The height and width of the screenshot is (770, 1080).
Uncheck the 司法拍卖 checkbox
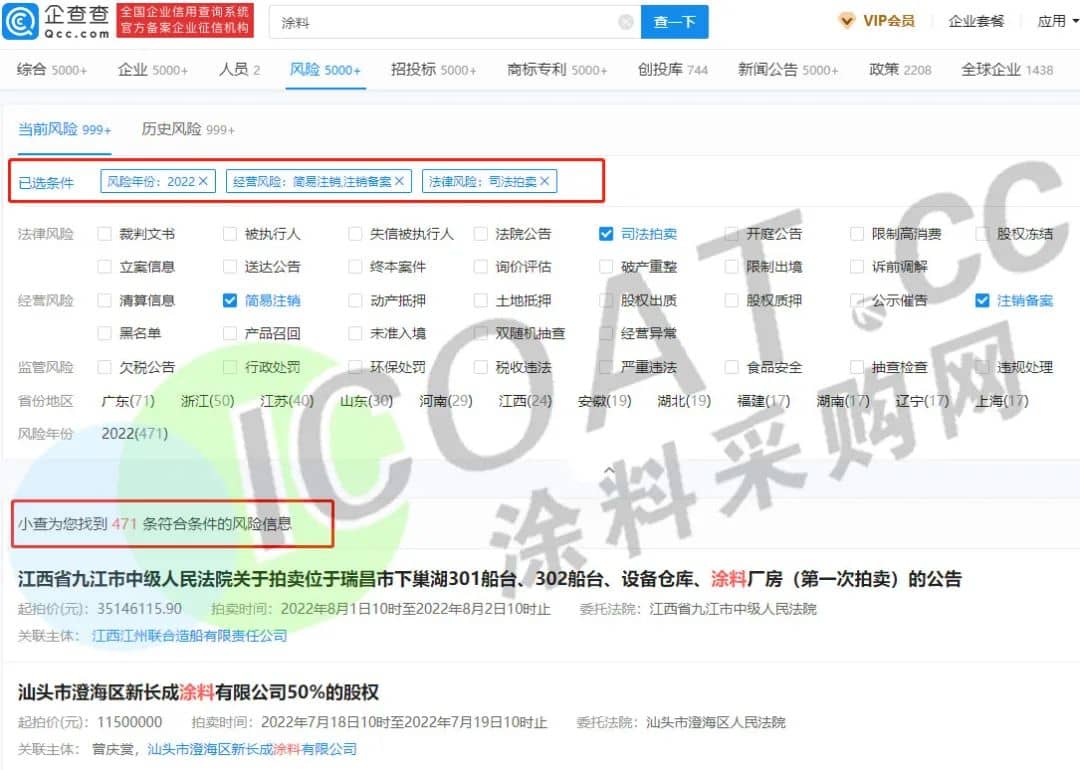(606, 234)
